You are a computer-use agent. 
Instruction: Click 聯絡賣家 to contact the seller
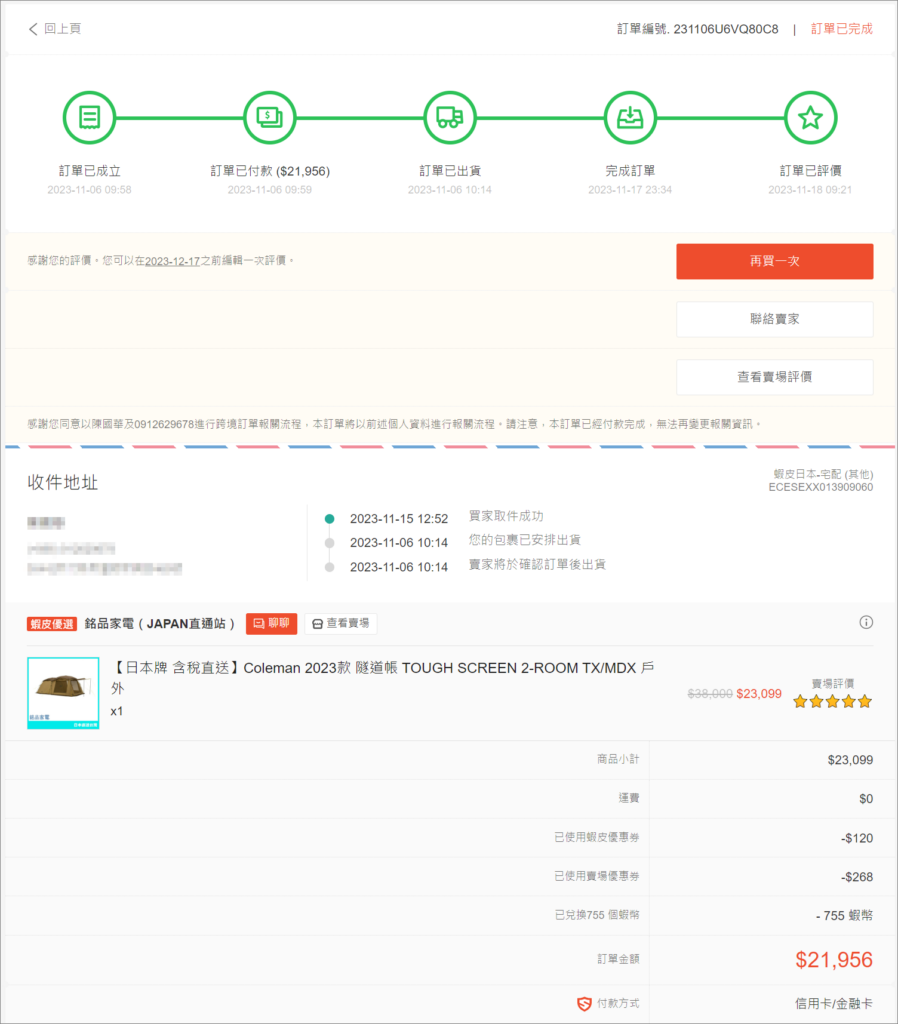(x=774, y=319)
